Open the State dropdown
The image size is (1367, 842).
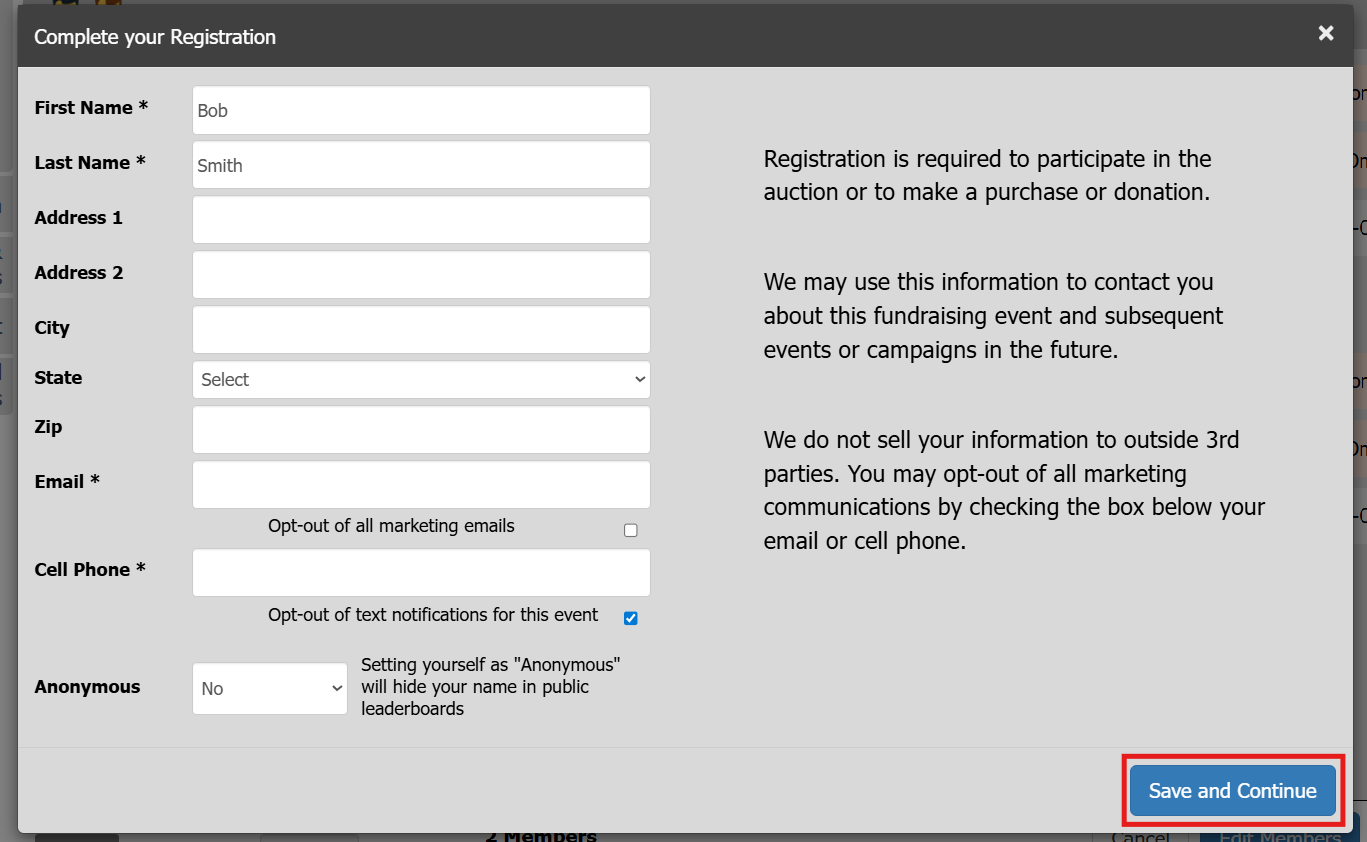click(x=421, y=380)
